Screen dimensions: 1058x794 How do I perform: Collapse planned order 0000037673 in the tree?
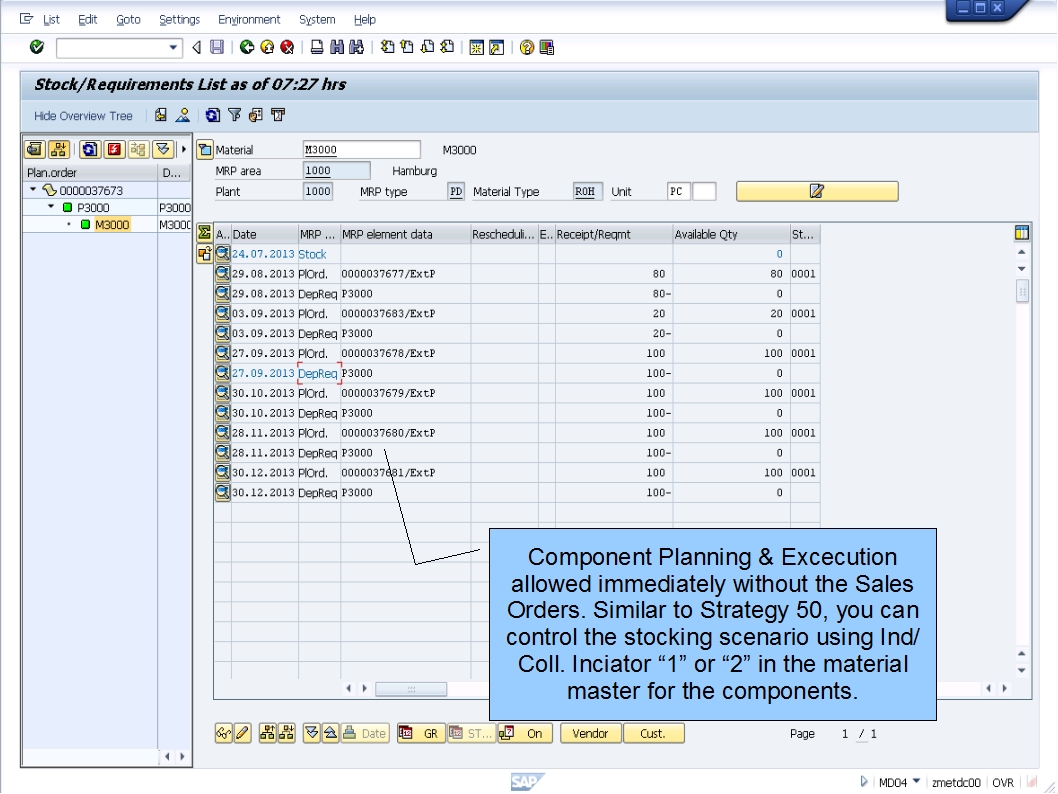click(33, 188)
